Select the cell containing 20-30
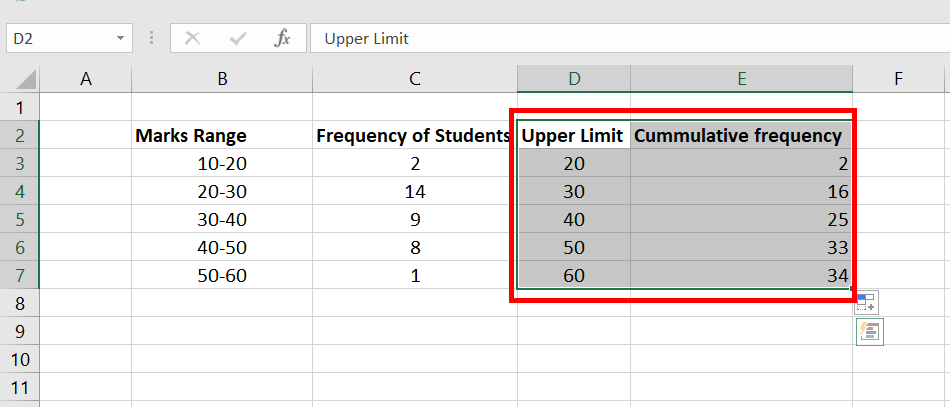This screenshot has width=950, height=407. click(x=222, y=191)
